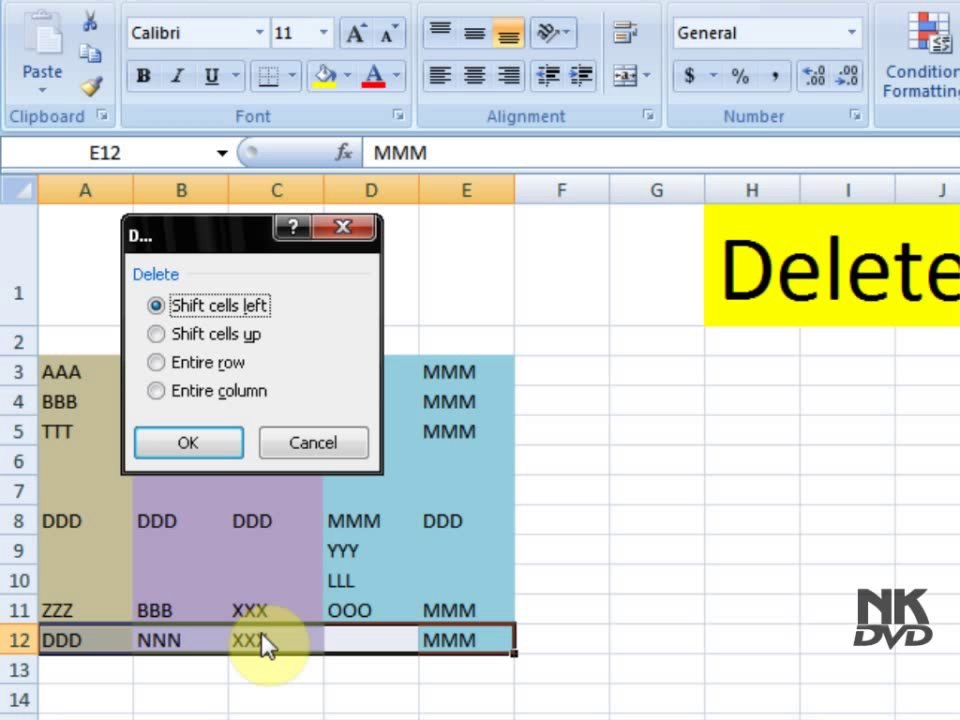Click the Name Box showing E12
960x720 pixels.
[x=105, y=153]
